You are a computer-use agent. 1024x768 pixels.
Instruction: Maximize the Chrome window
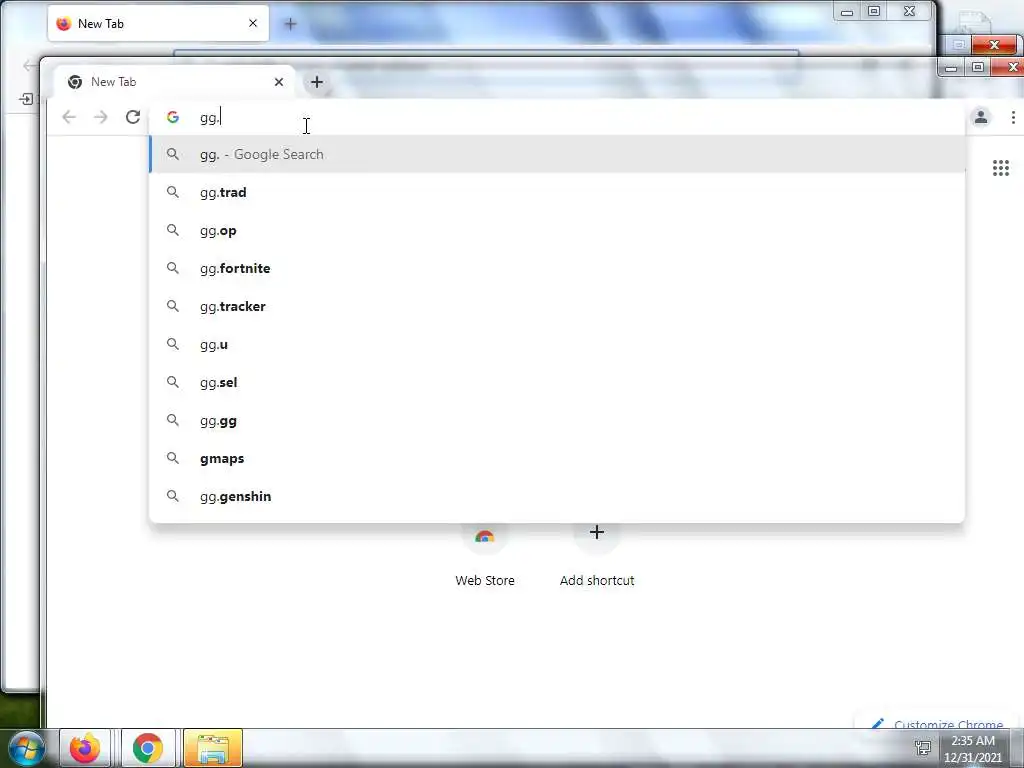coord(978,67)
